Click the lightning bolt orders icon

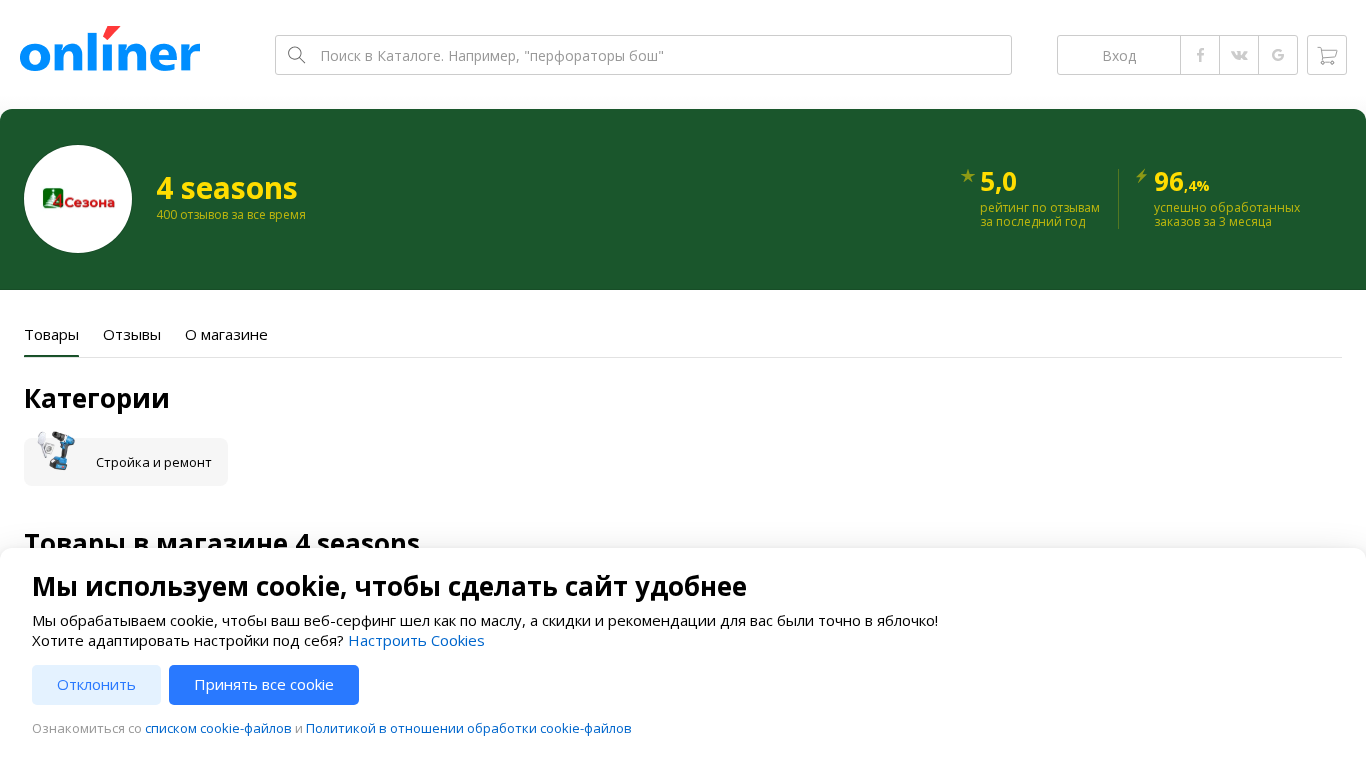pyautogui.click(x=1142, y=176)
